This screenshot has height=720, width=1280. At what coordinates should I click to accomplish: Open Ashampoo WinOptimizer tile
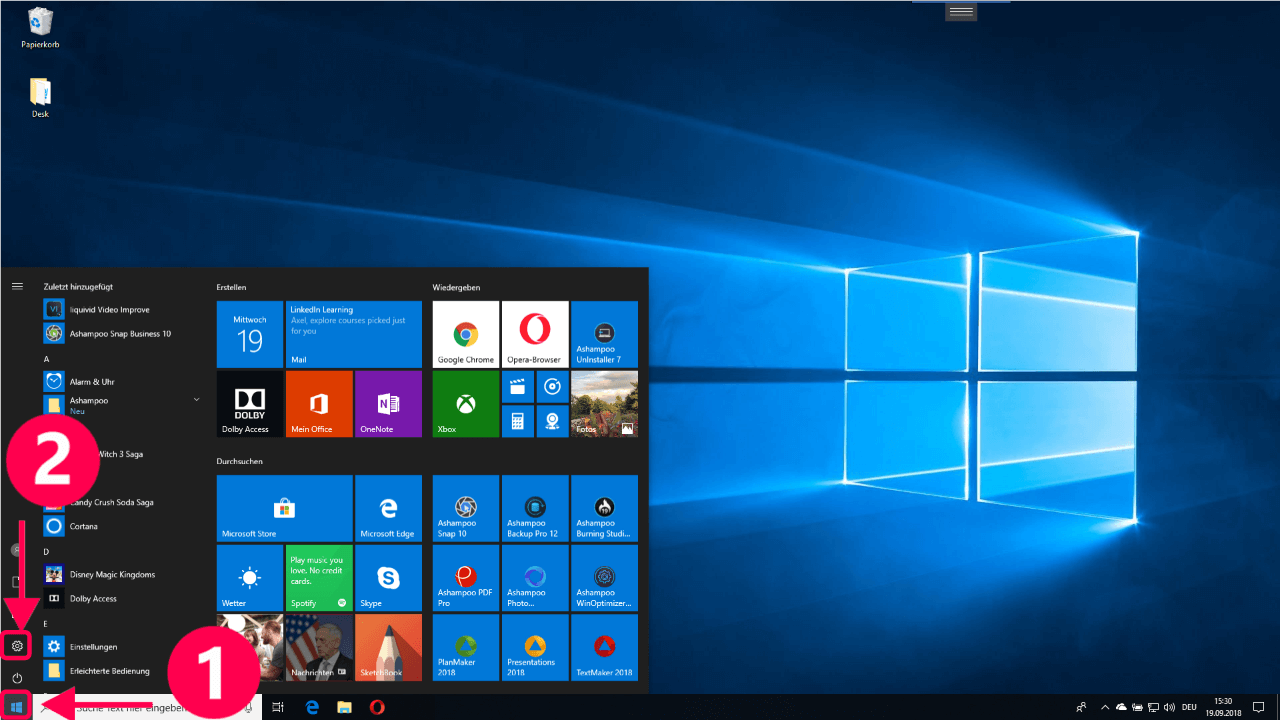pyautogui.click(x=604, y=578)
